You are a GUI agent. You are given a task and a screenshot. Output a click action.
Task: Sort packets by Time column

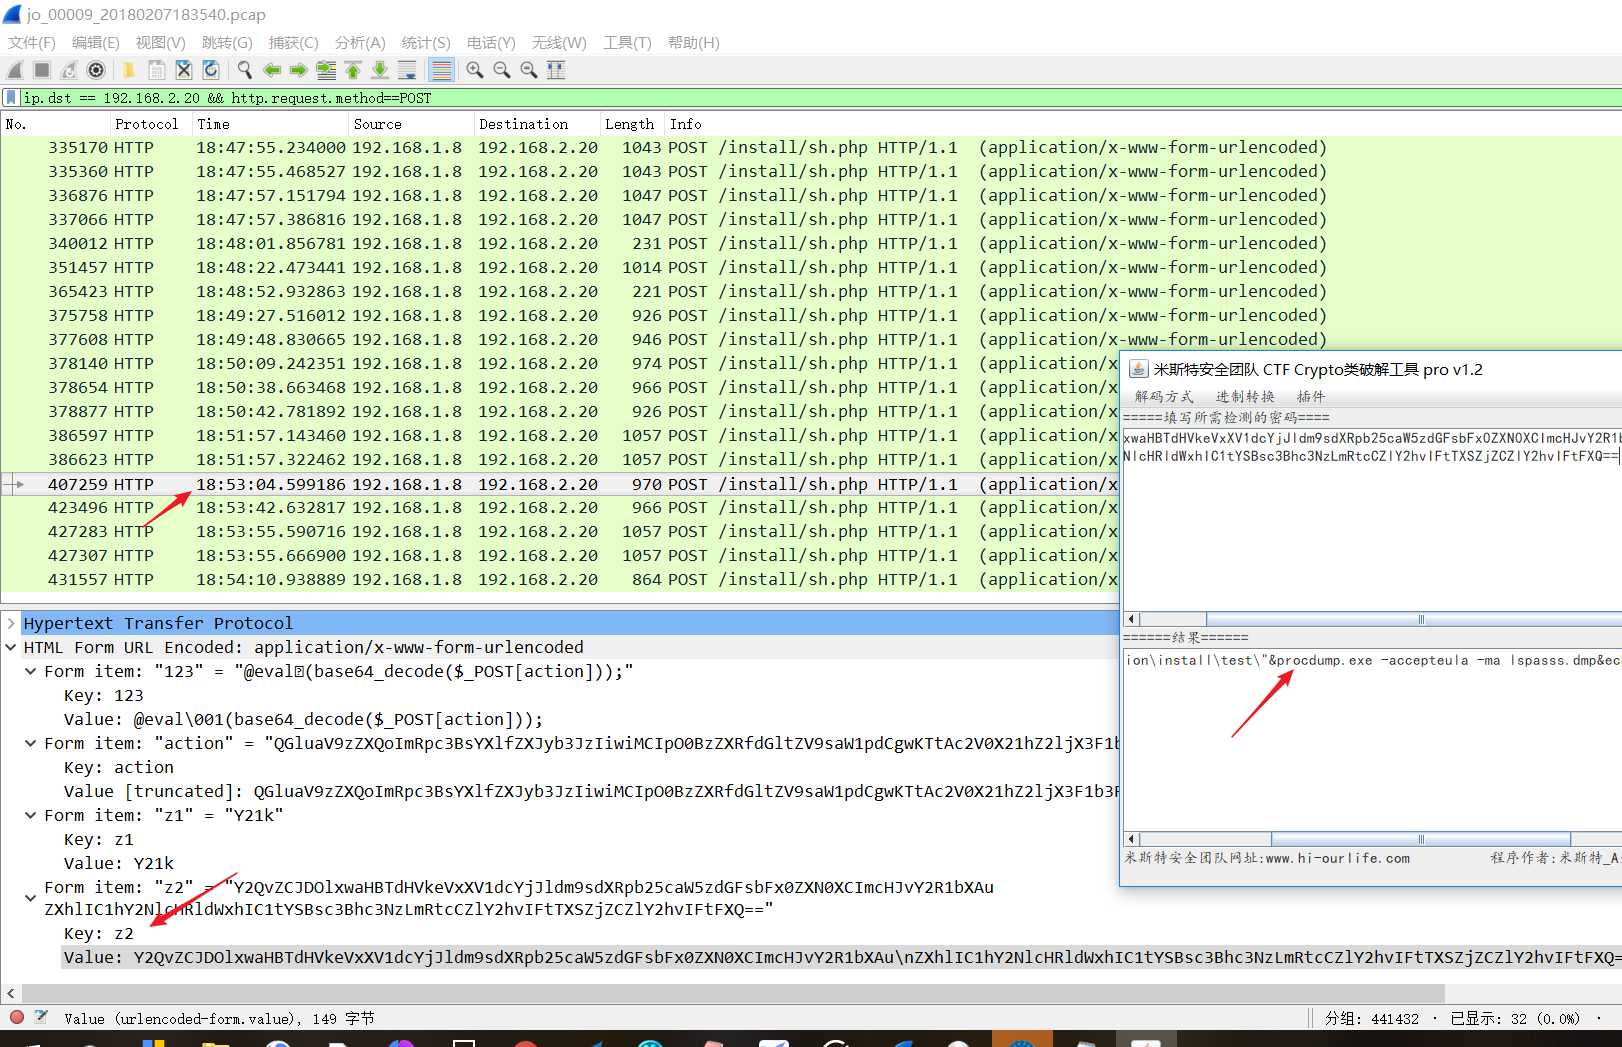click(270, 124)
